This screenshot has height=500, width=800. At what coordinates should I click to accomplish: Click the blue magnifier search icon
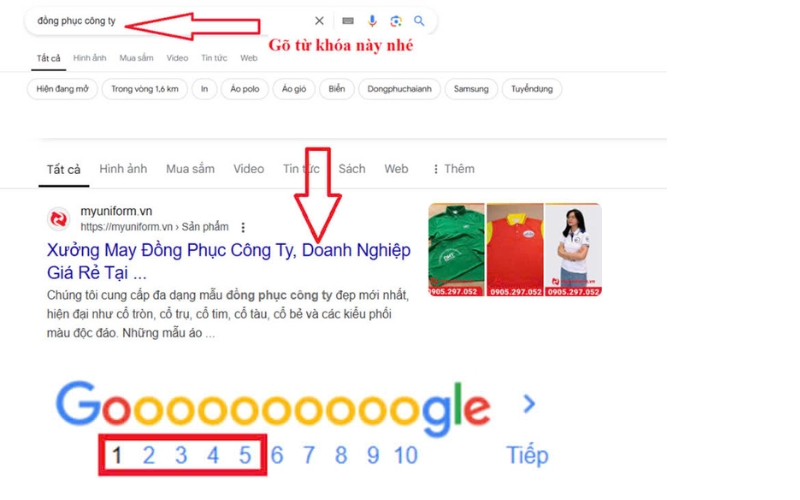point(419,21)
